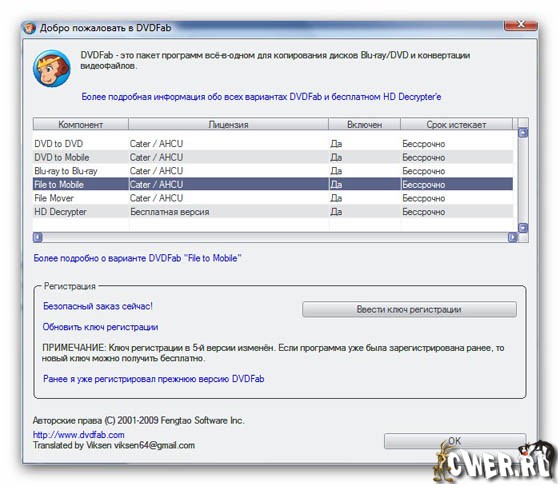Click the title bar DVDFab app icon
Viewport: 560px width, 486px height.
coord(30,28)
